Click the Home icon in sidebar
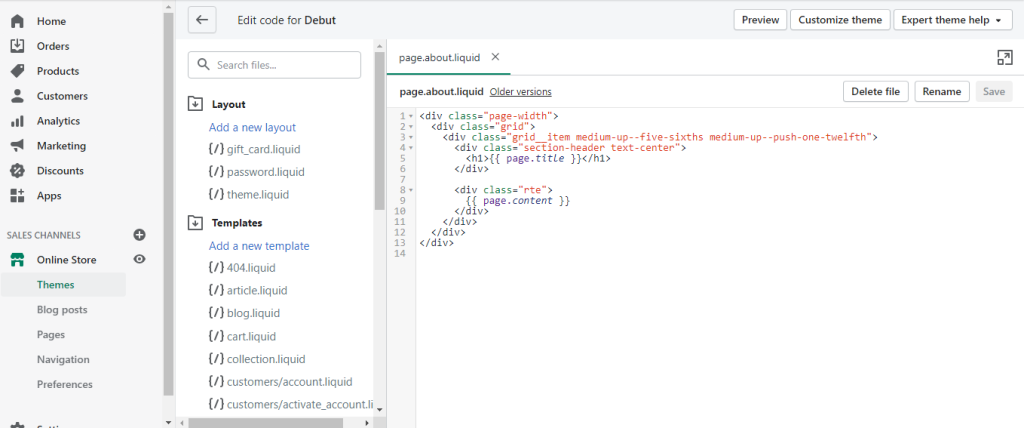The height and width of the screenshot is (428, 1024). click(18, 21)
